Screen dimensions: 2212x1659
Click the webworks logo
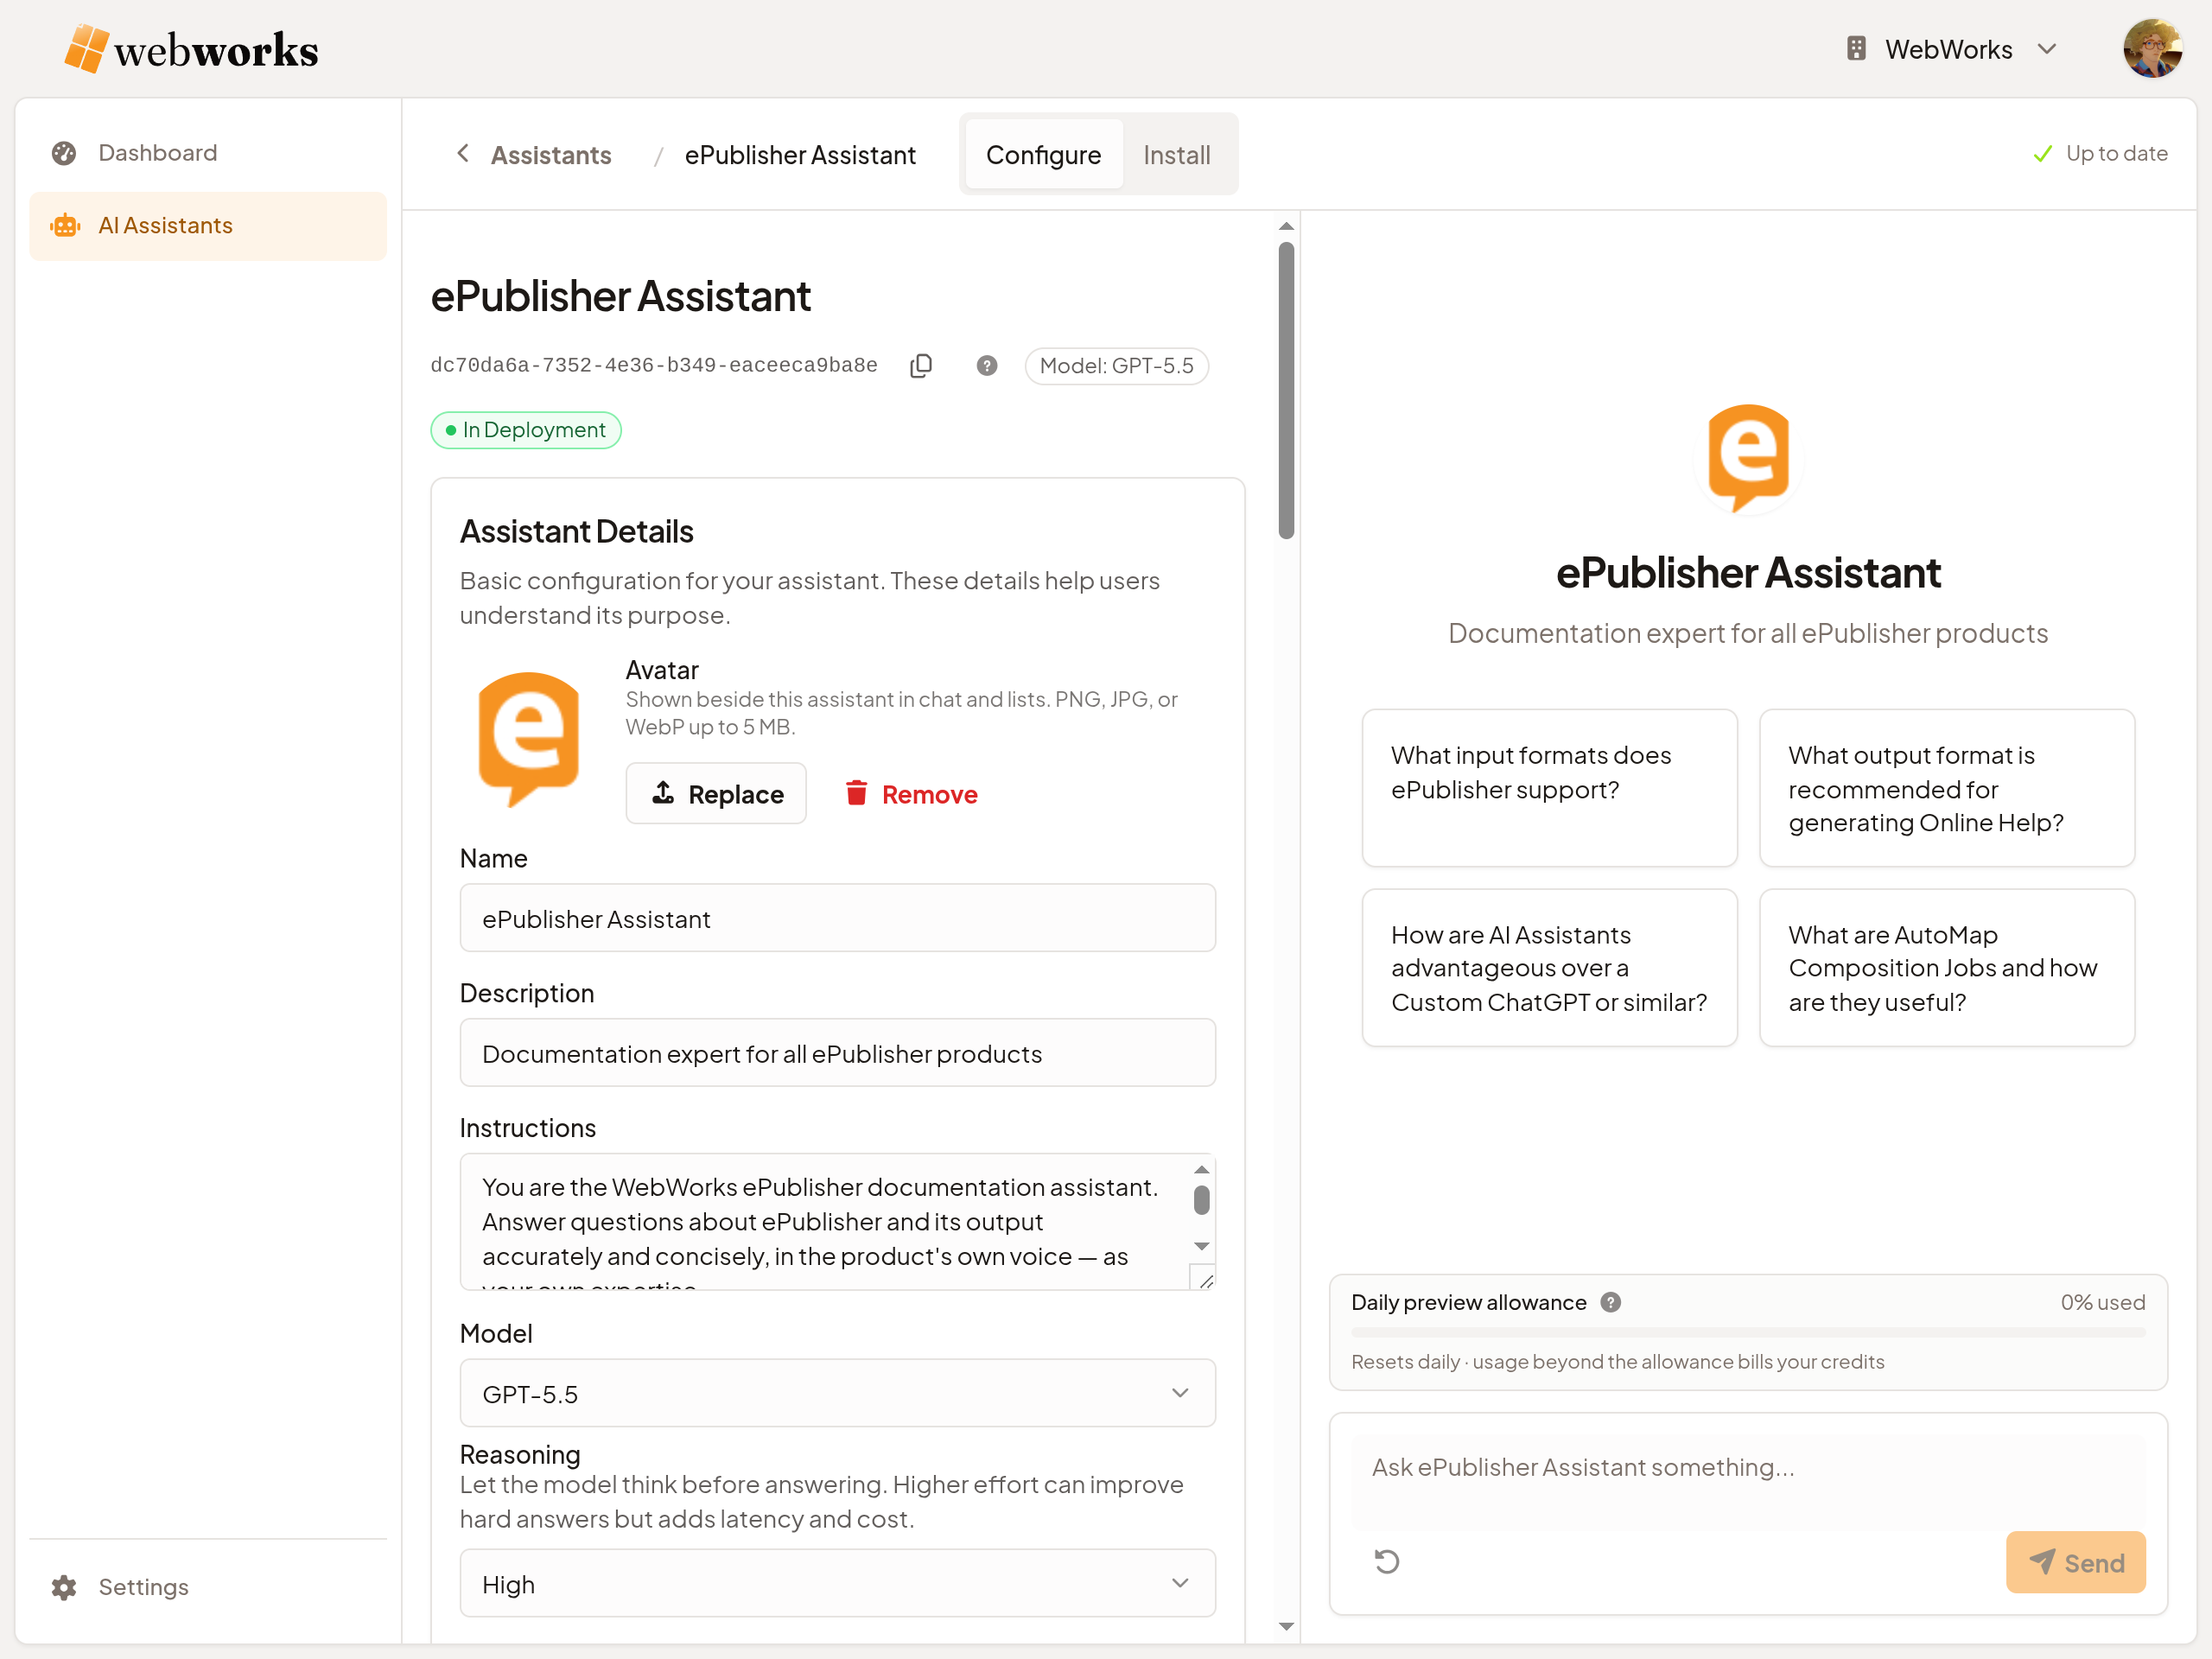[x=191, y=49]
